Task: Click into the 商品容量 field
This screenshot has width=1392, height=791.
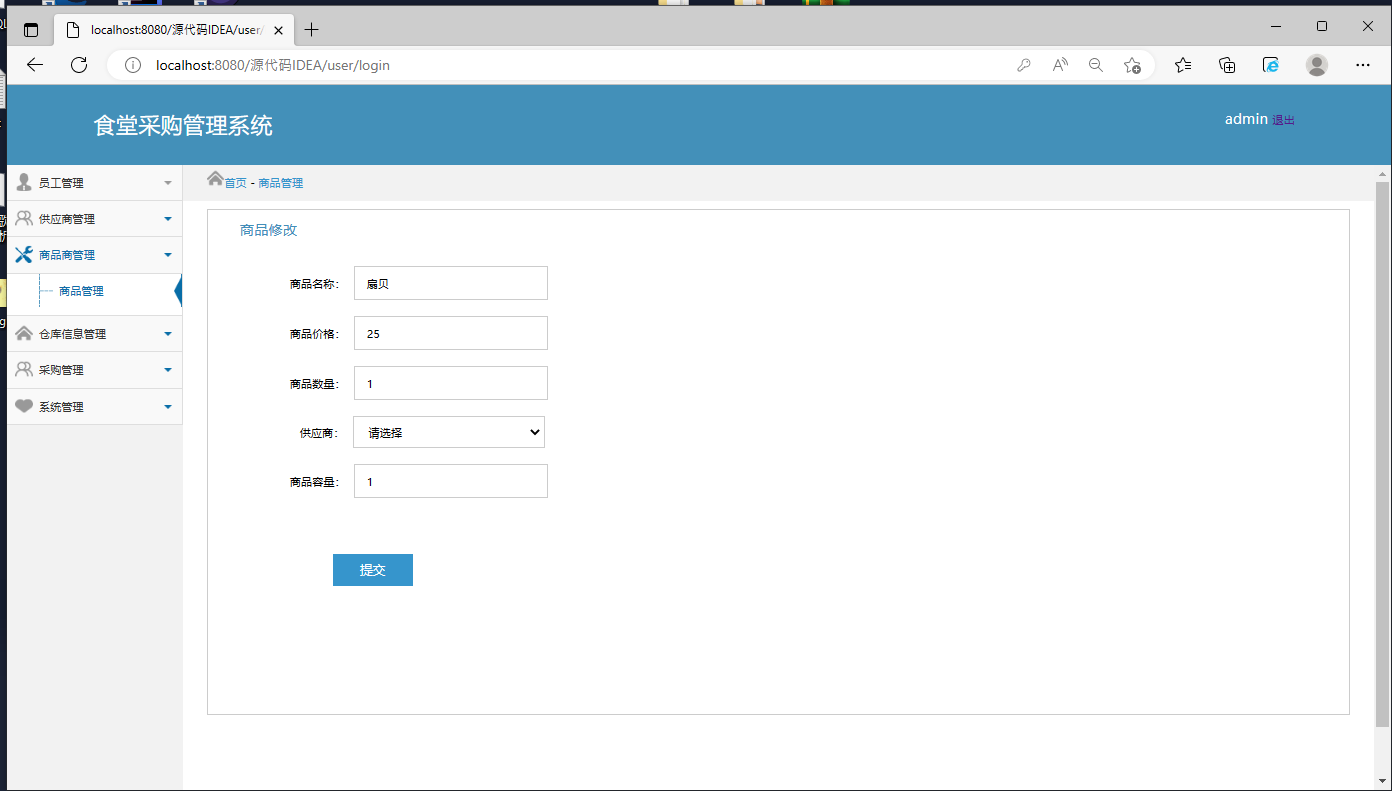Action: point(451,481)
